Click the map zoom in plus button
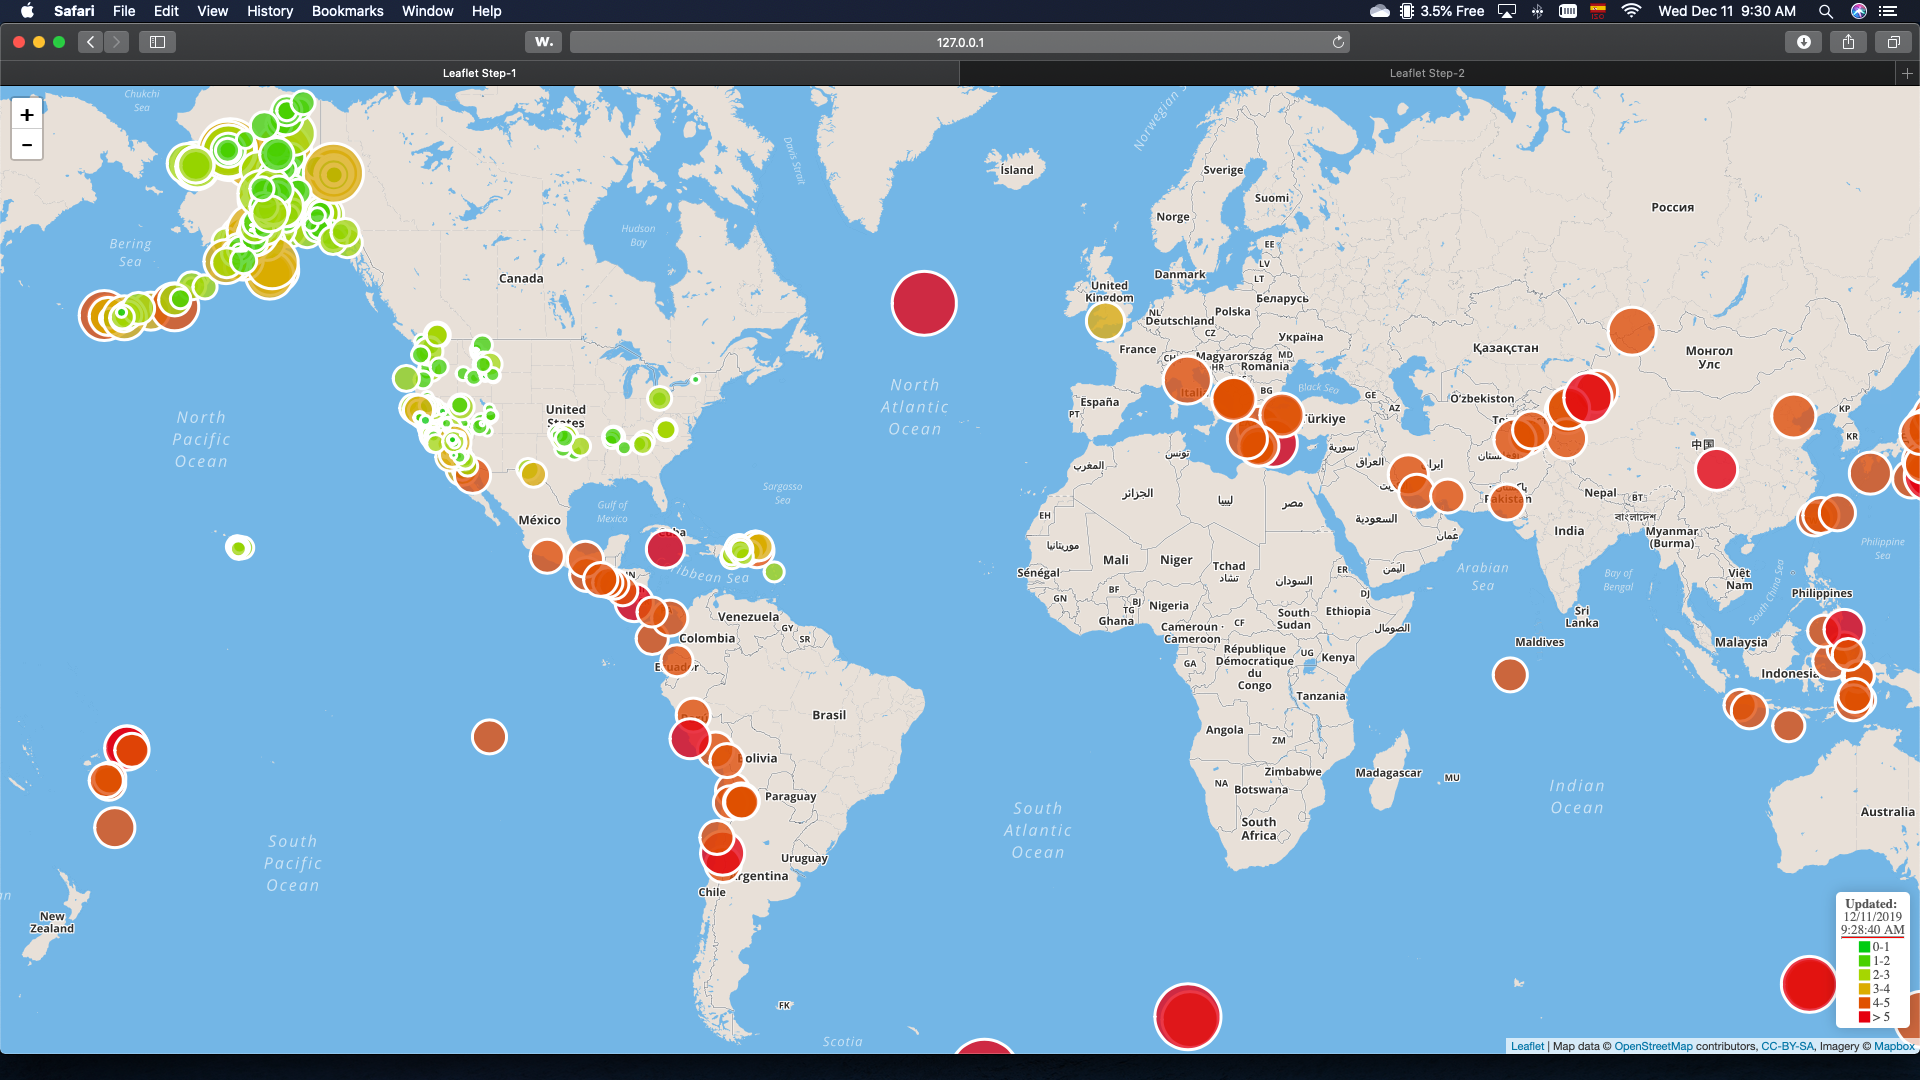Viewport: 1920px width, 1080px height. [27, 115]
